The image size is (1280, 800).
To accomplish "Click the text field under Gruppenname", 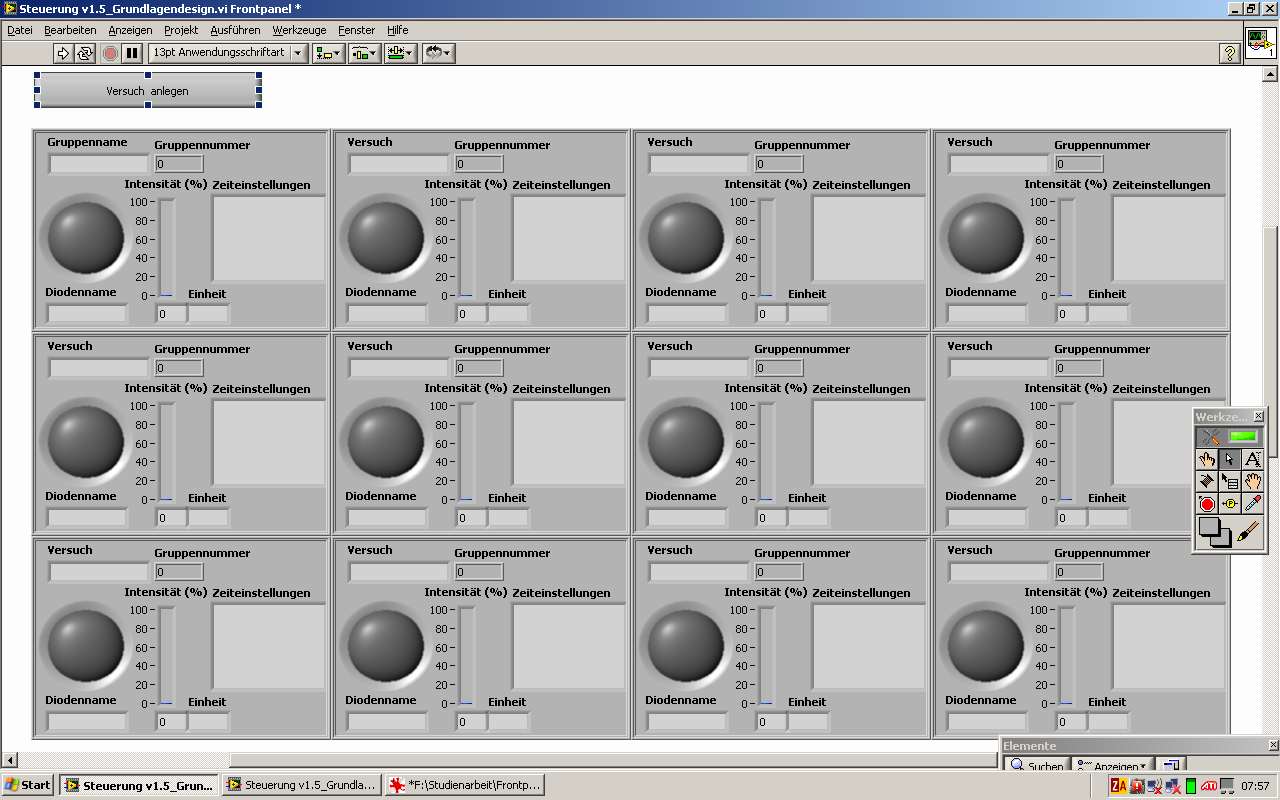I will point(98,164).
